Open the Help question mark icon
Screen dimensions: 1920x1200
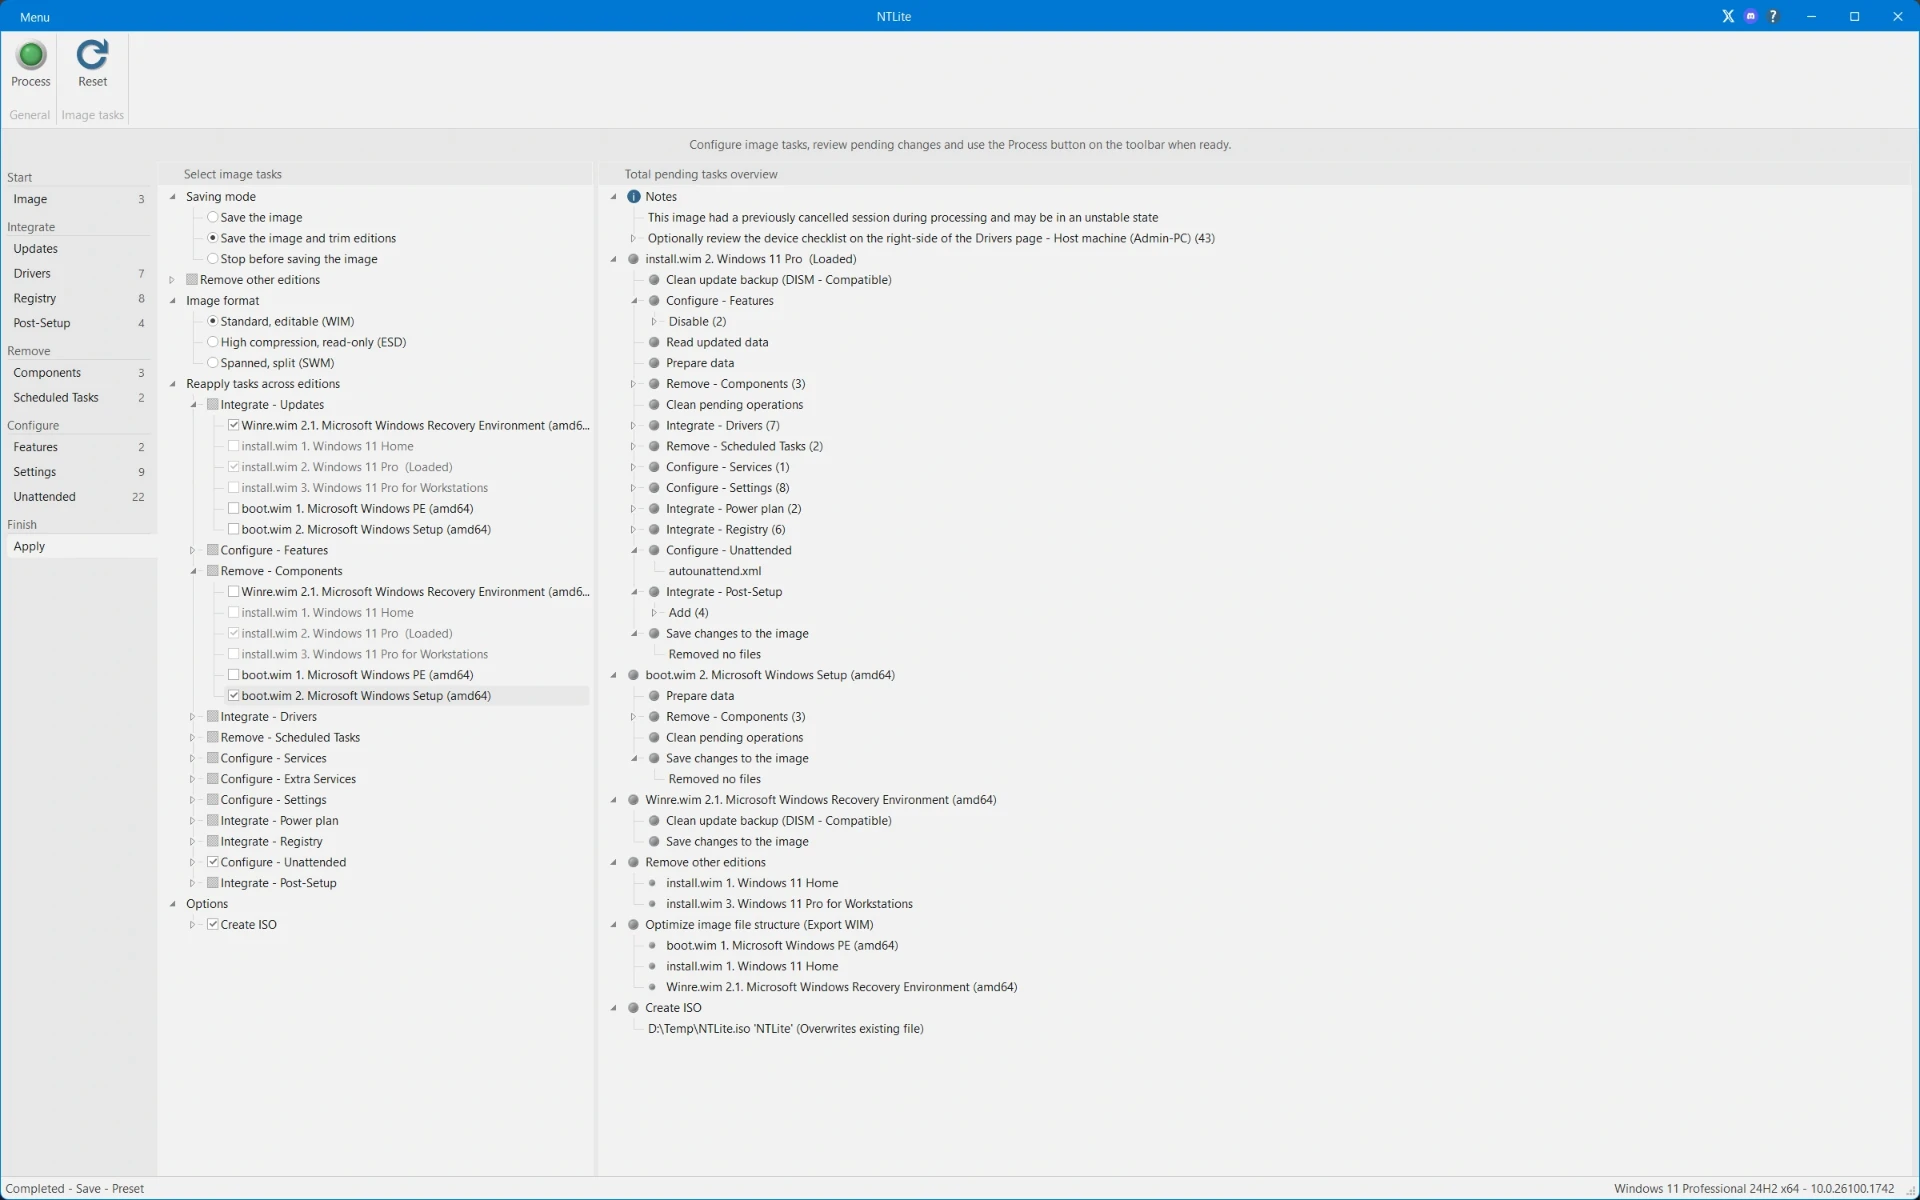pyautogui.click(x=1773, y=16)
